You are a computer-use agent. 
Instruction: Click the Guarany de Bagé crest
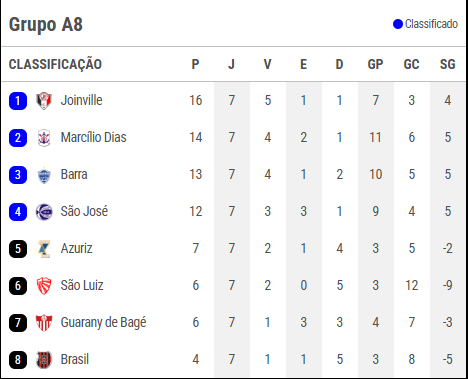44,323
